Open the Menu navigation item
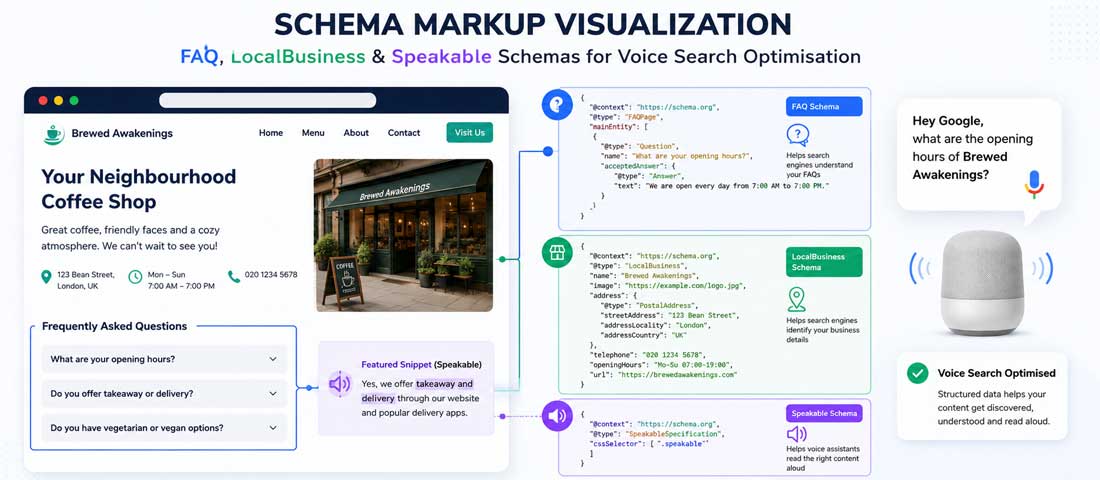The height and width of the screenshot is (480, 1100). tap(313, 133)
